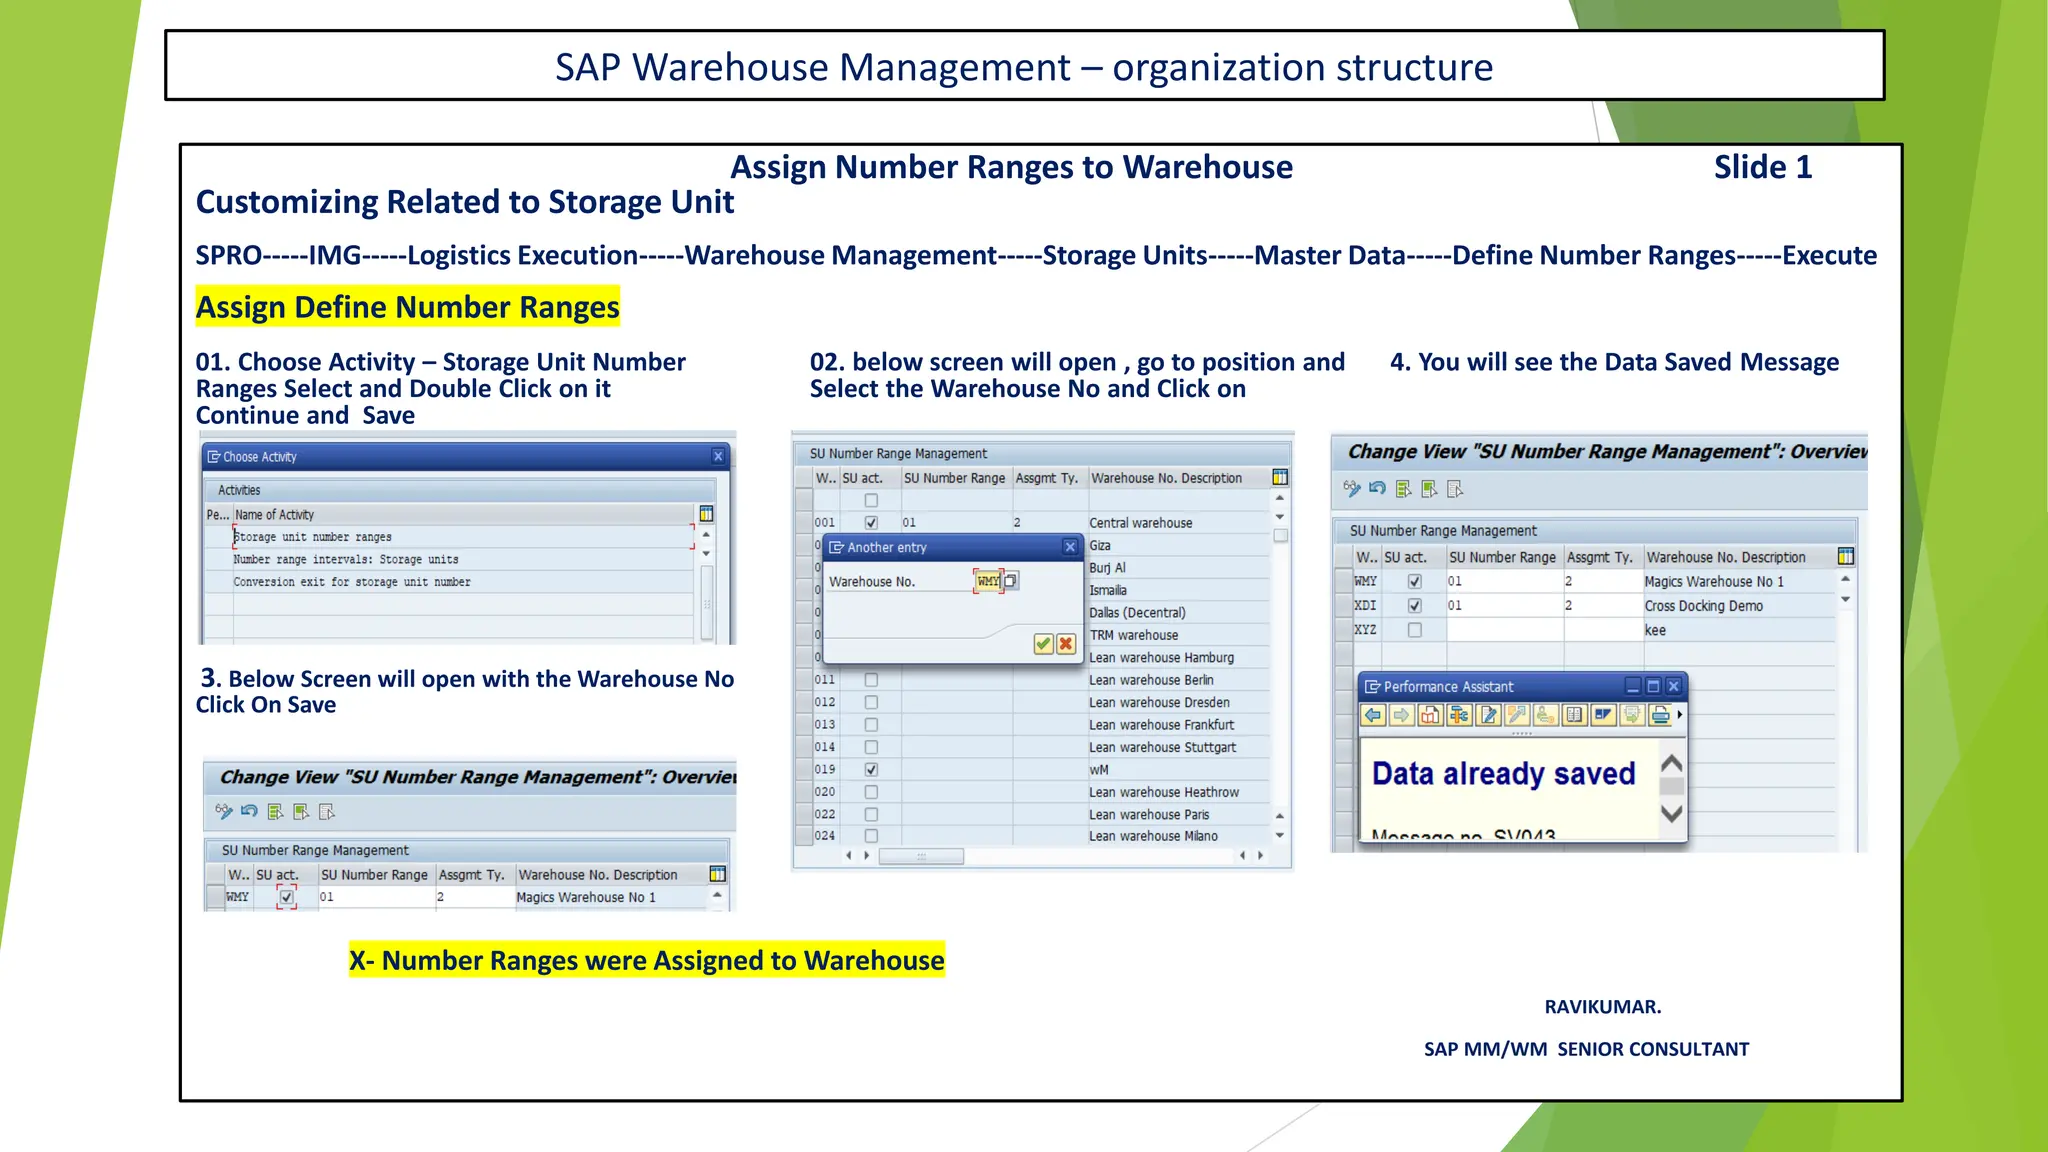Open Glossary book icon in Performance Assistant
The width and height of the screenshot is (2048, 1152).
[x=1575, y=715]
